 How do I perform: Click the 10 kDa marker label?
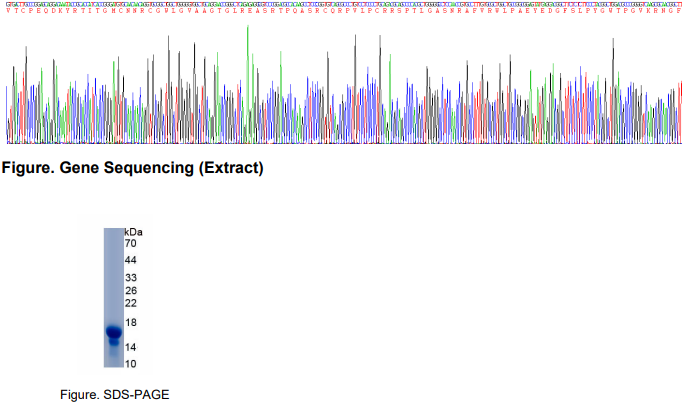130,363
